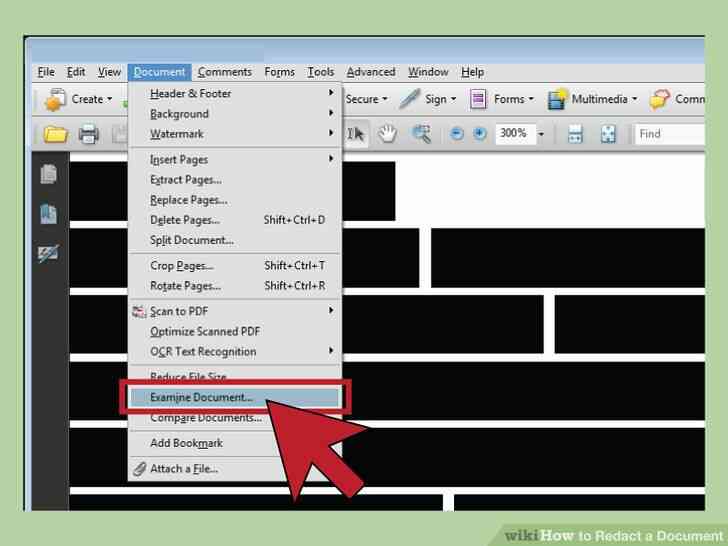Activate the Select tool cursor icon
This screenshot has width=728, height=546.
point(357,134)
